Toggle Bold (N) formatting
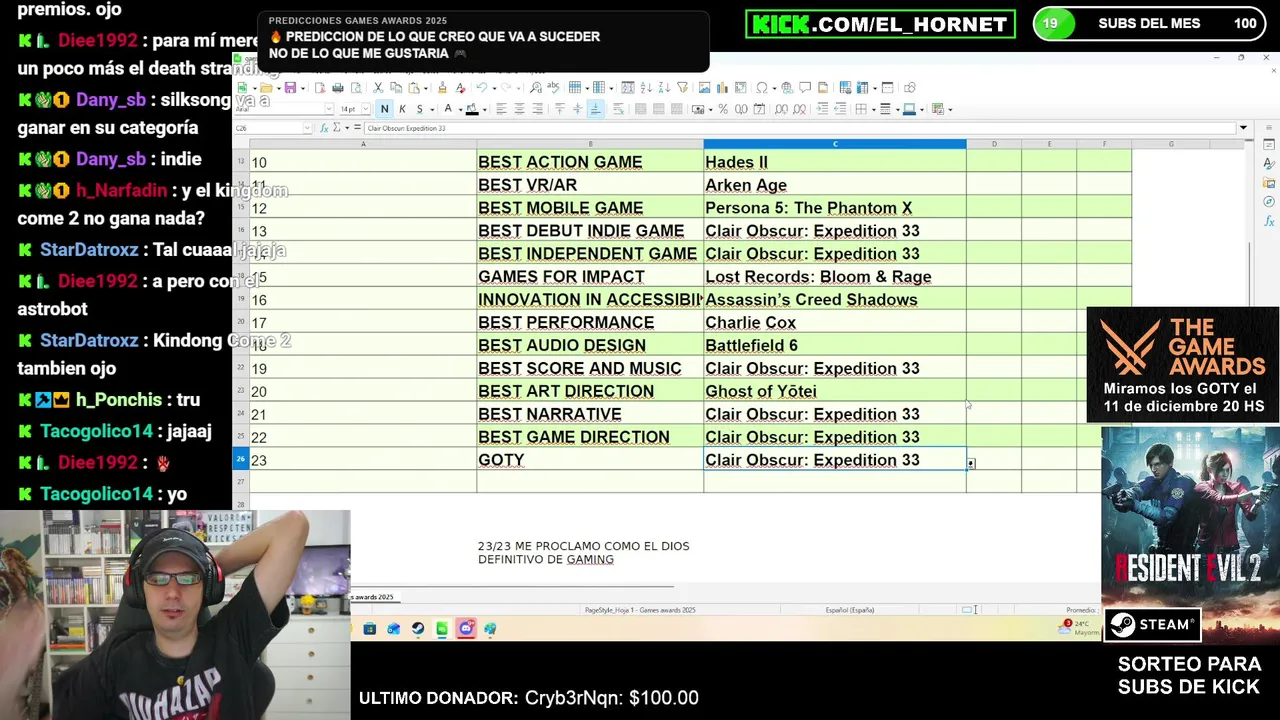This screenshot has height=720, width=1280. pyautogui.click(x=384, y=109)
